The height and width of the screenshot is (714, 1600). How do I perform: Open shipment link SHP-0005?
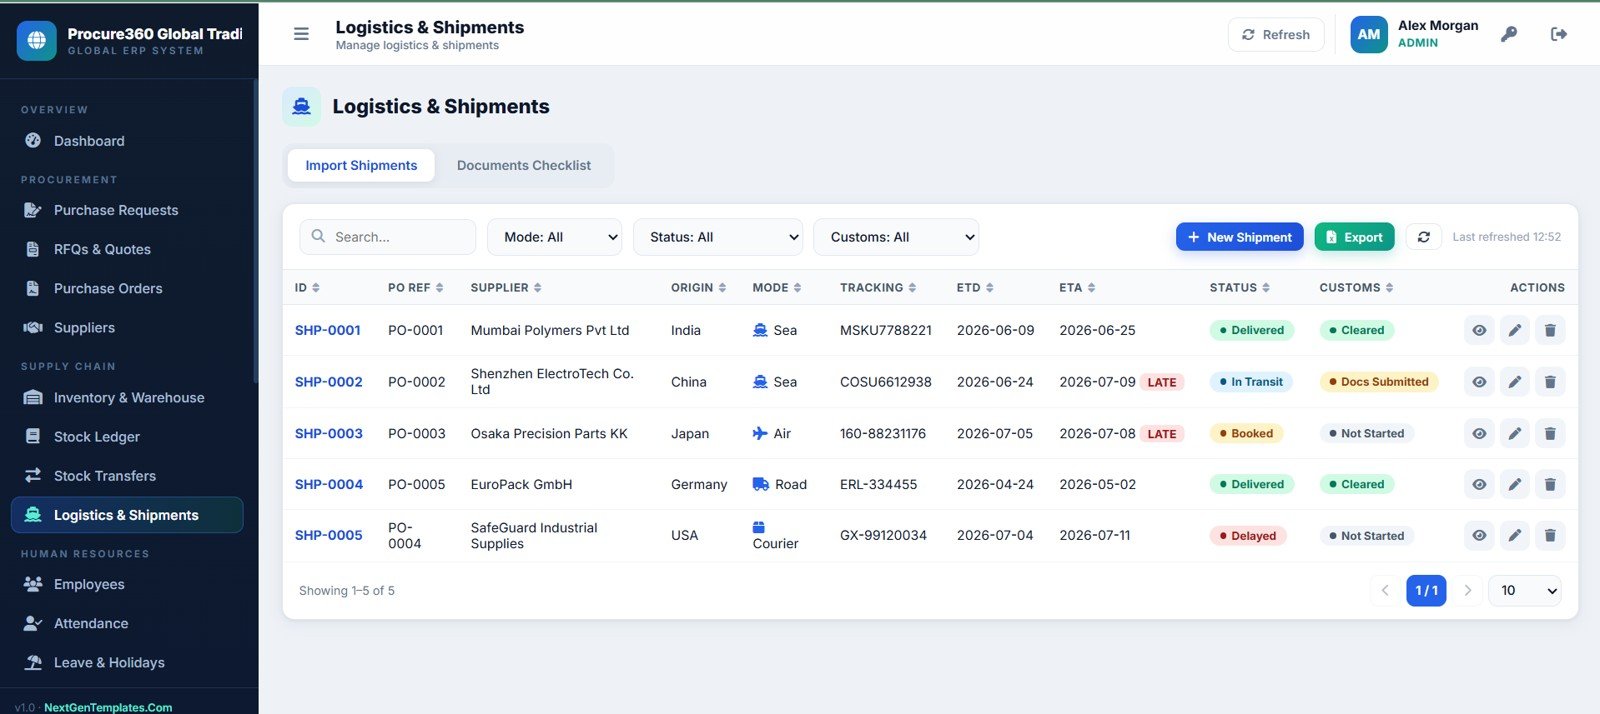click(329, 535)
